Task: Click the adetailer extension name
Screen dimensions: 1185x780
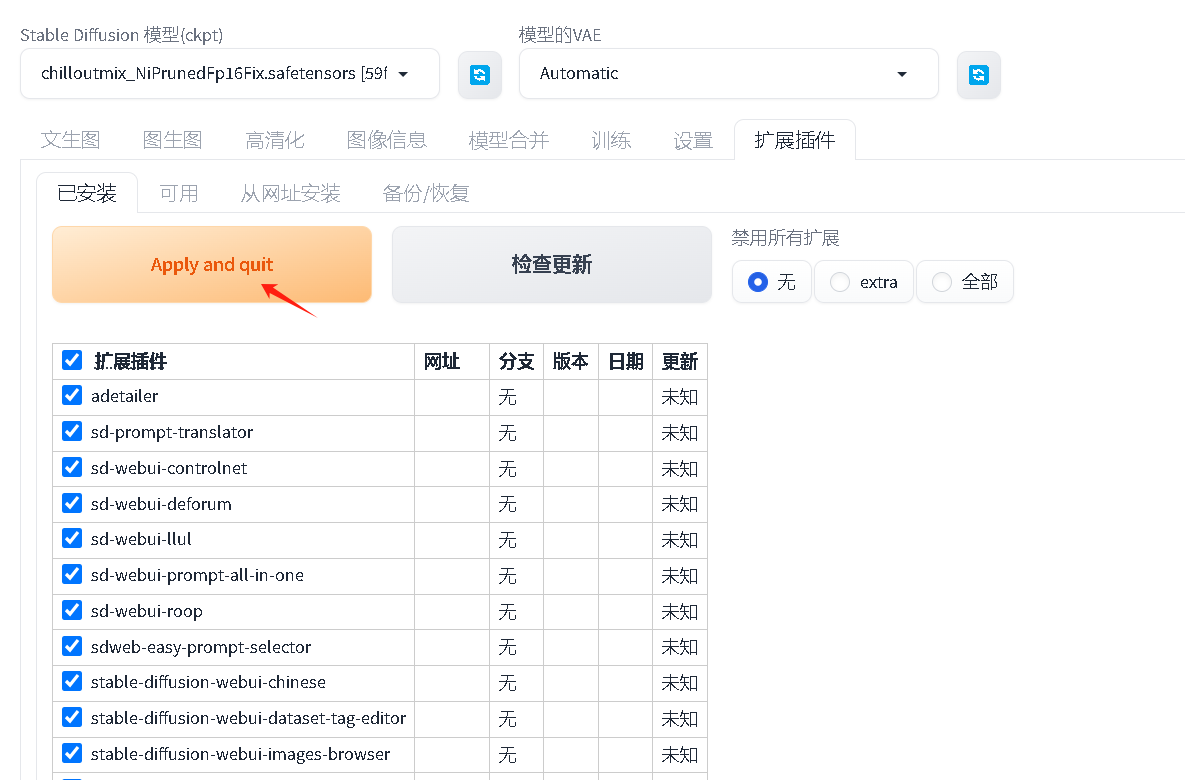Action: (125, 396)
